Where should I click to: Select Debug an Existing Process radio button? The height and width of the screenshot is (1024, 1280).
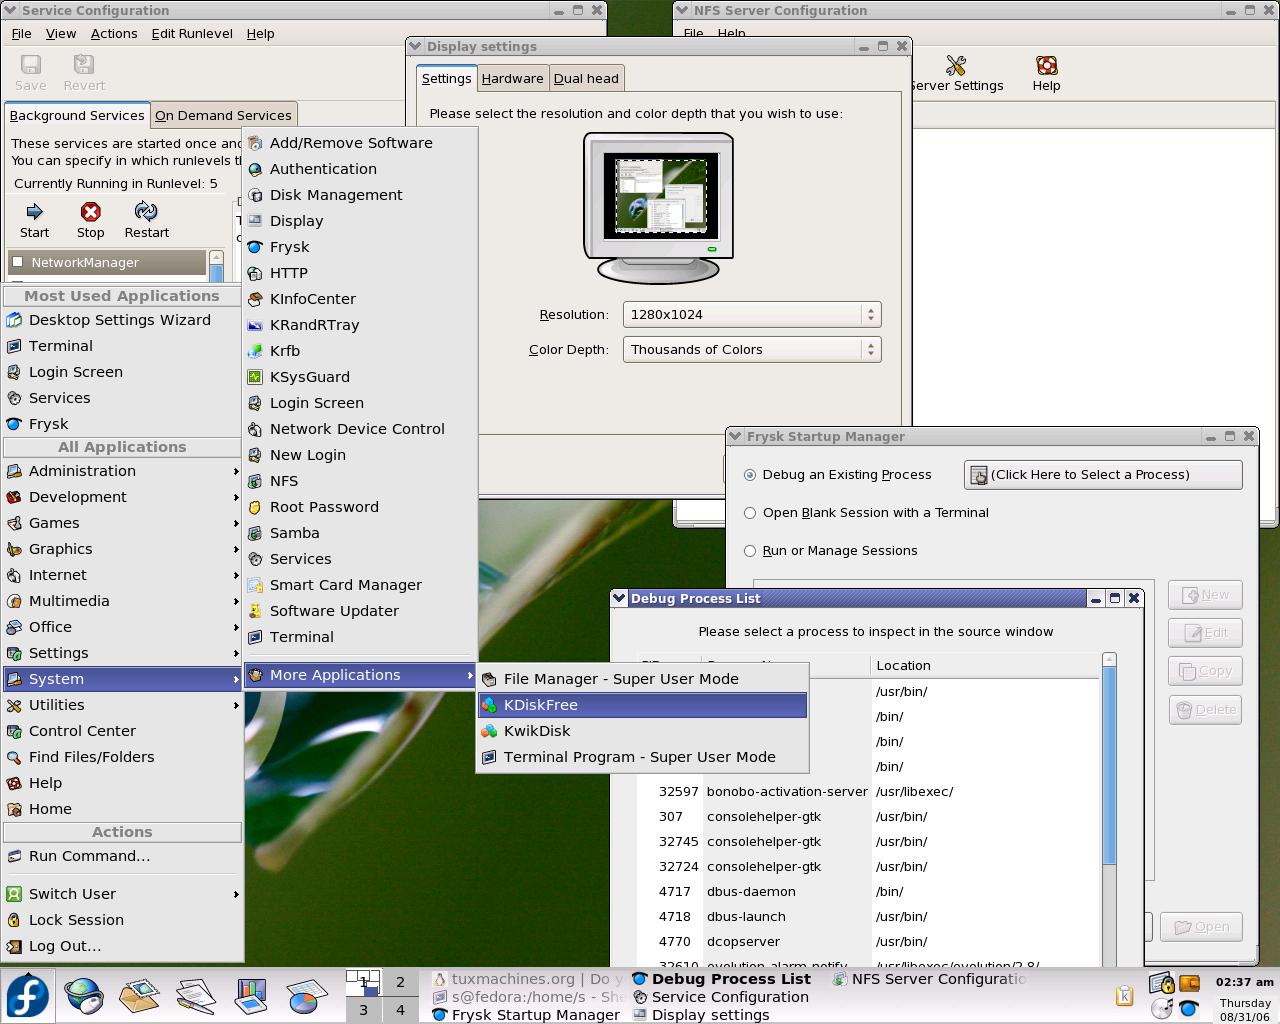tap(750, 475)
